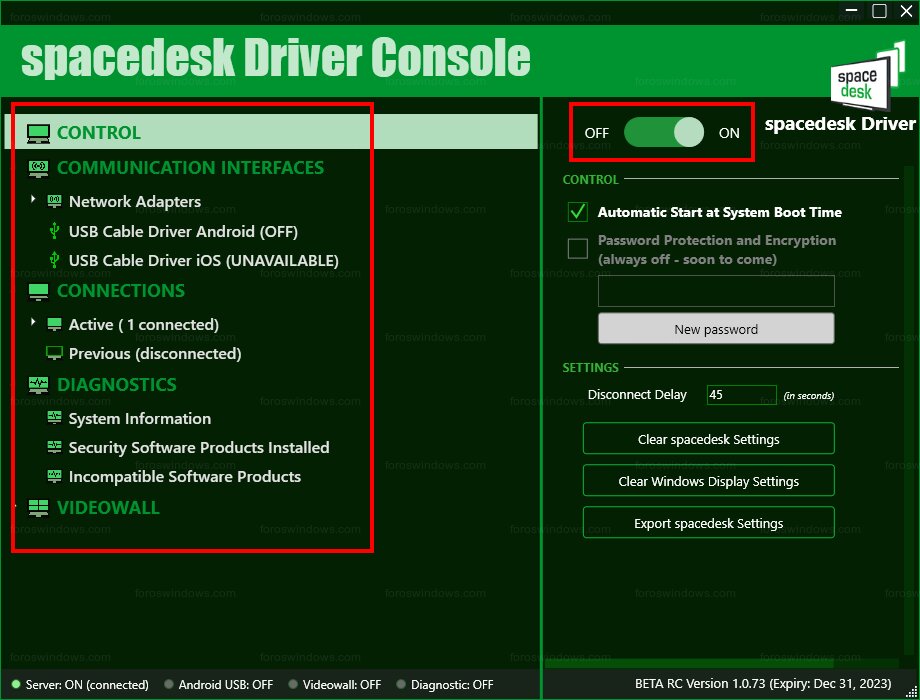Click Clear Windows Display Settings button
This screenshot has width=920, height=700.
708,481
